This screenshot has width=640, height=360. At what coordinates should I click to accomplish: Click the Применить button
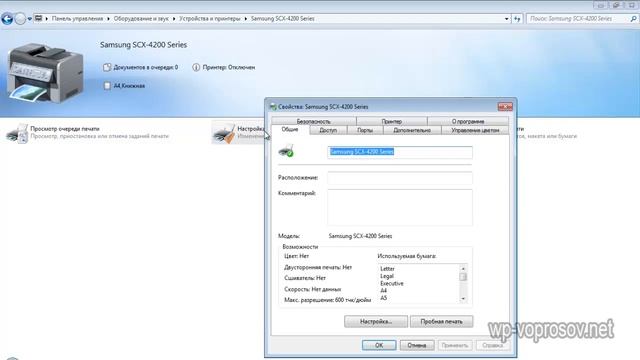point(455,345)
